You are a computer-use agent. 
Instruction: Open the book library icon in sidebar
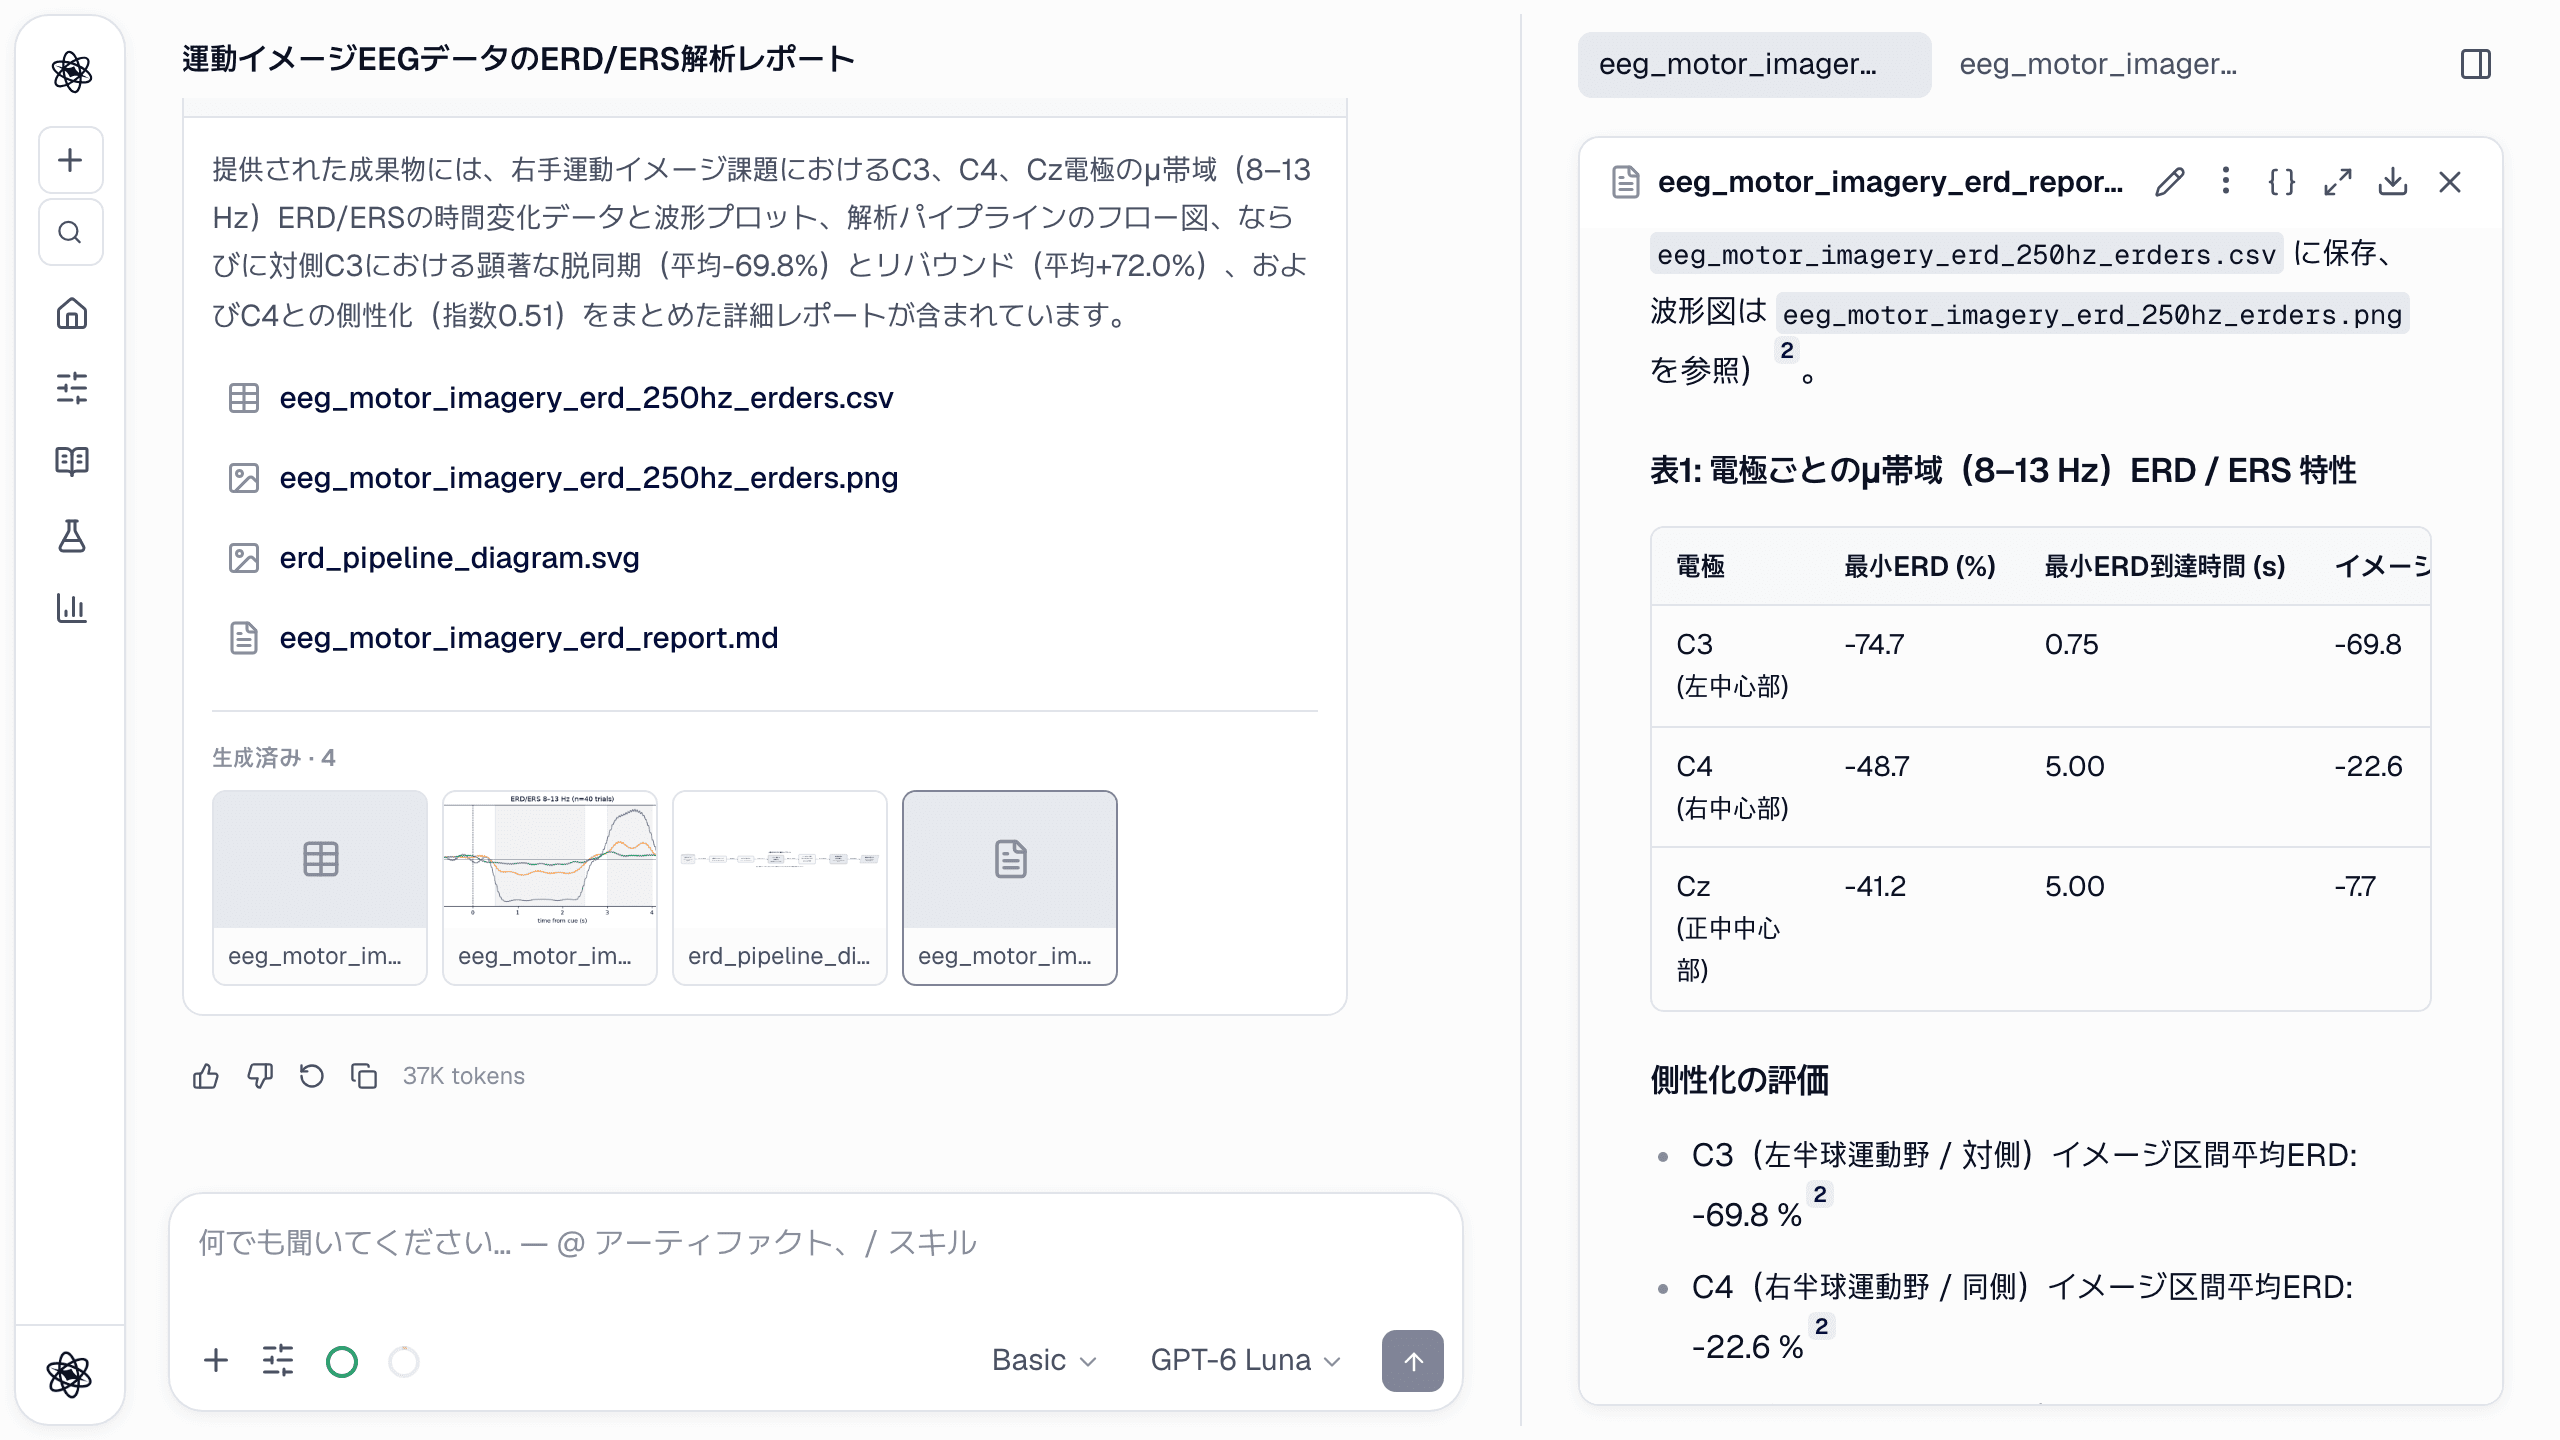71,461
